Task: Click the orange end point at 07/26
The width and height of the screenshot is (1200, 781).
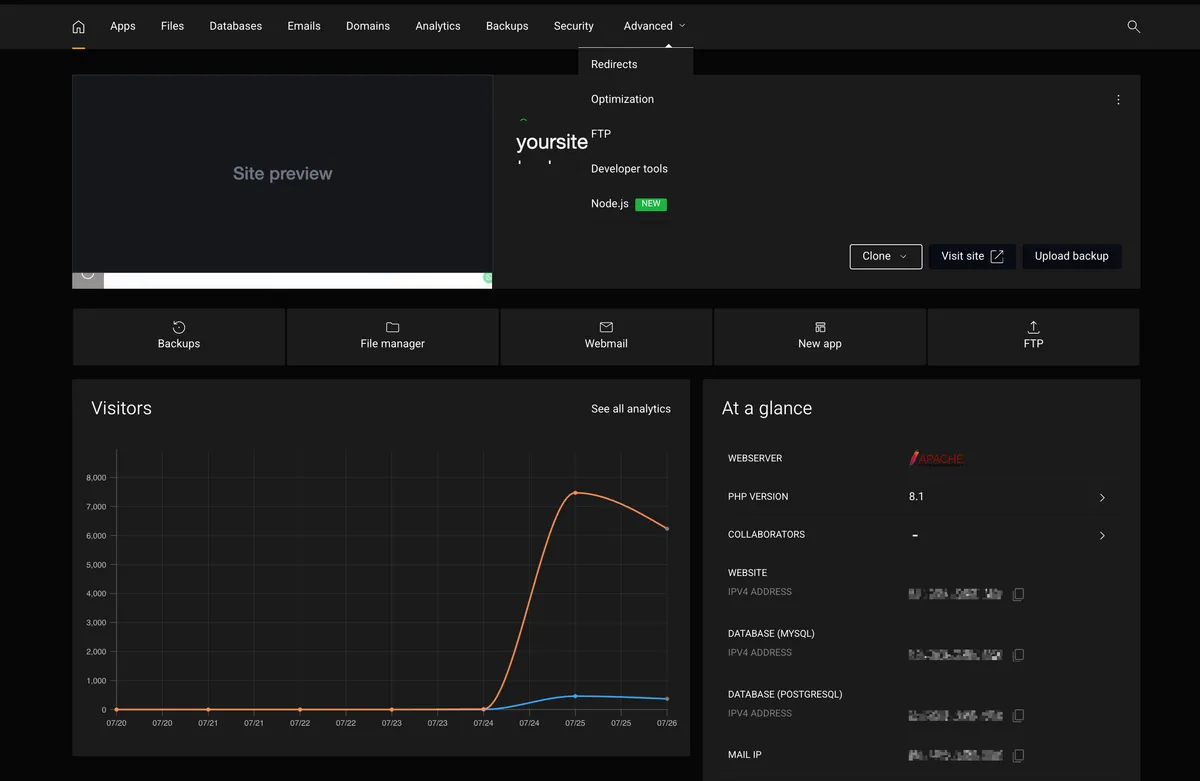Action: [x=667, y=529]
